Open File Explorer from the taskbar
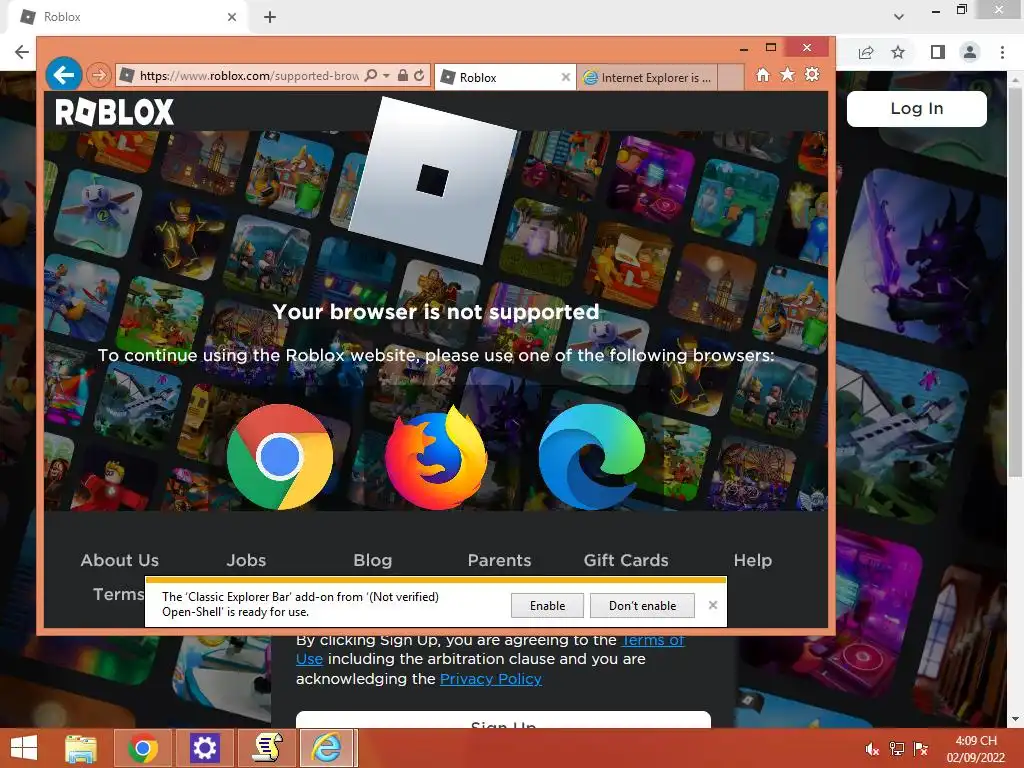Screen dimensions: 1024x768 click(x=81, y=748)
